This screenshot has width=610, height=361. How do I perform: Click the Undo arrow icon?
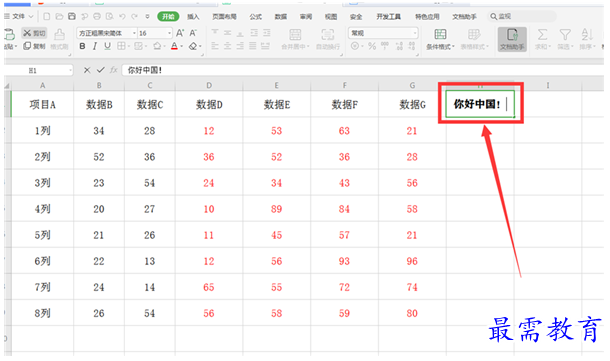(122, 16)
